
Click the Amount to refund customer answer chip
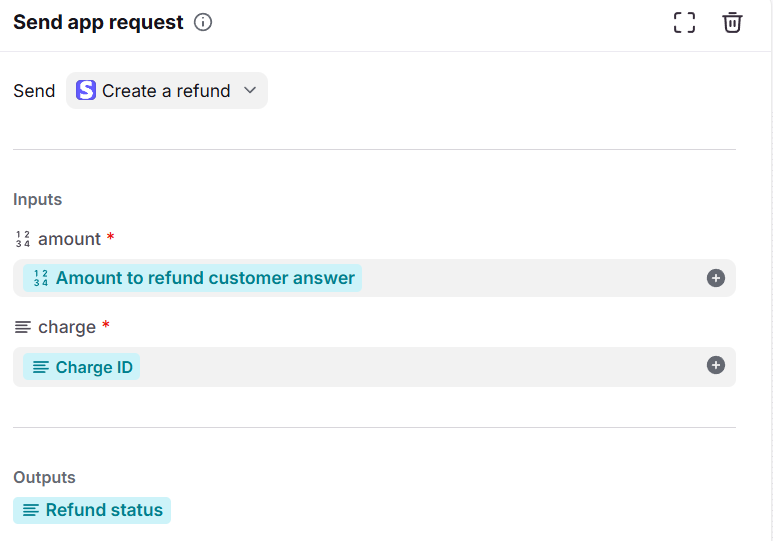coord(204,278)
